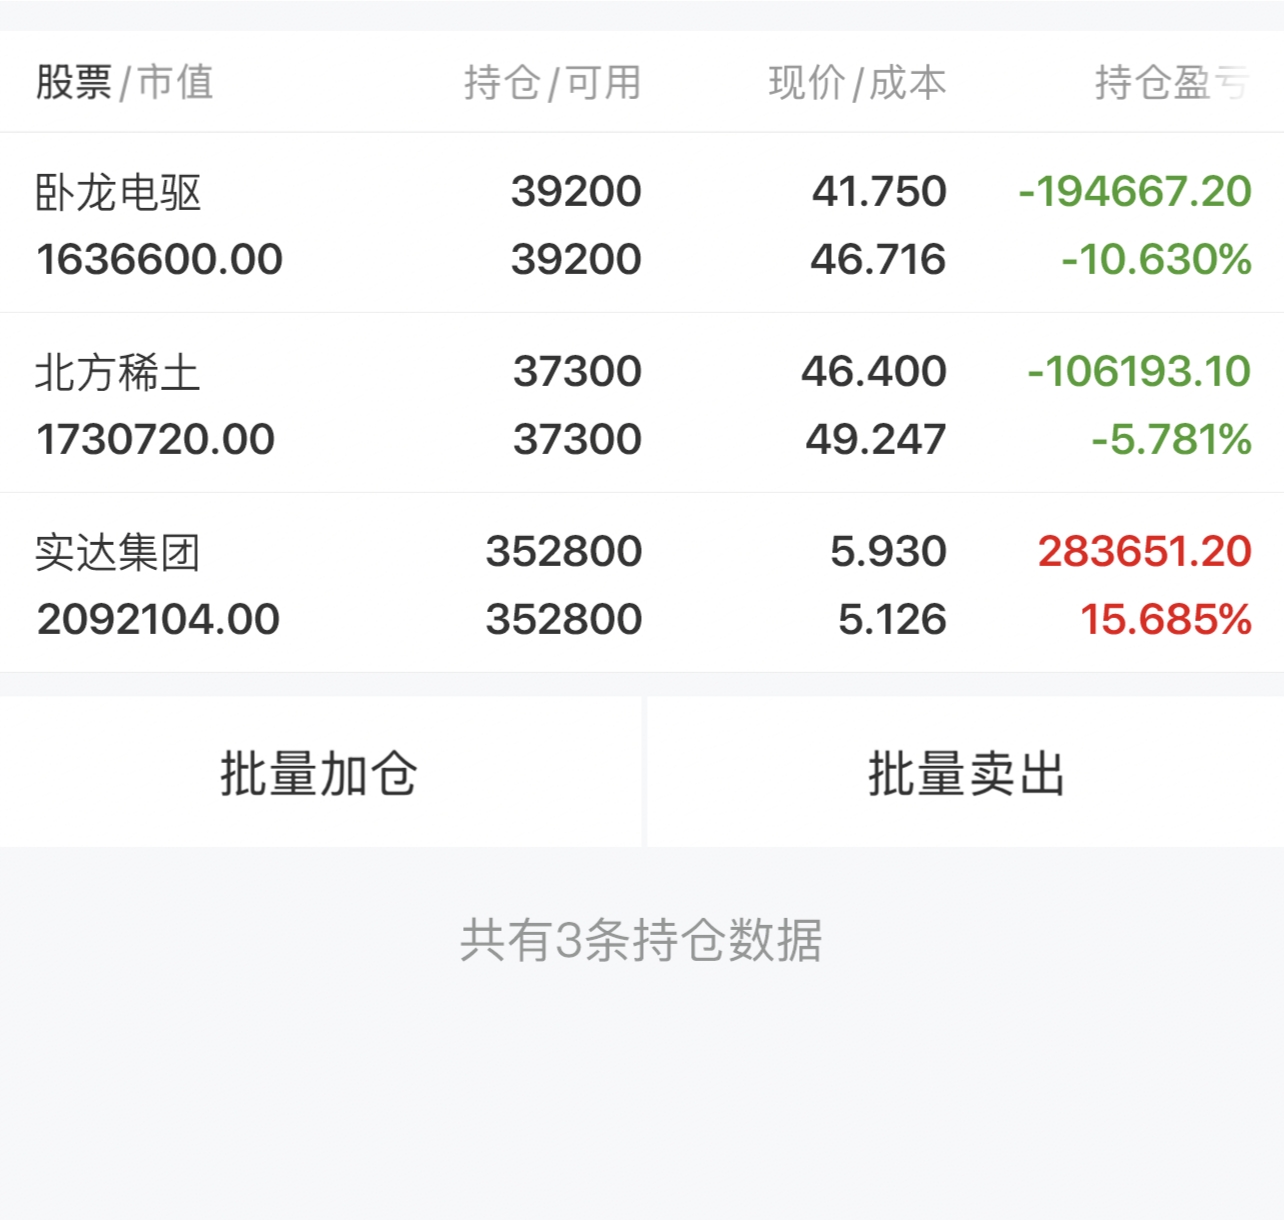The image size is (1284, 1220).
Task: Open the 实达集团 stock row
Action: pos(118,553)
